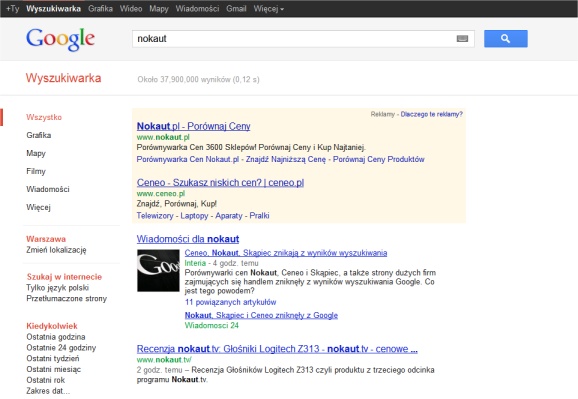Open Wideo in the top bar

pyautogui.click(x=131, y=8)
